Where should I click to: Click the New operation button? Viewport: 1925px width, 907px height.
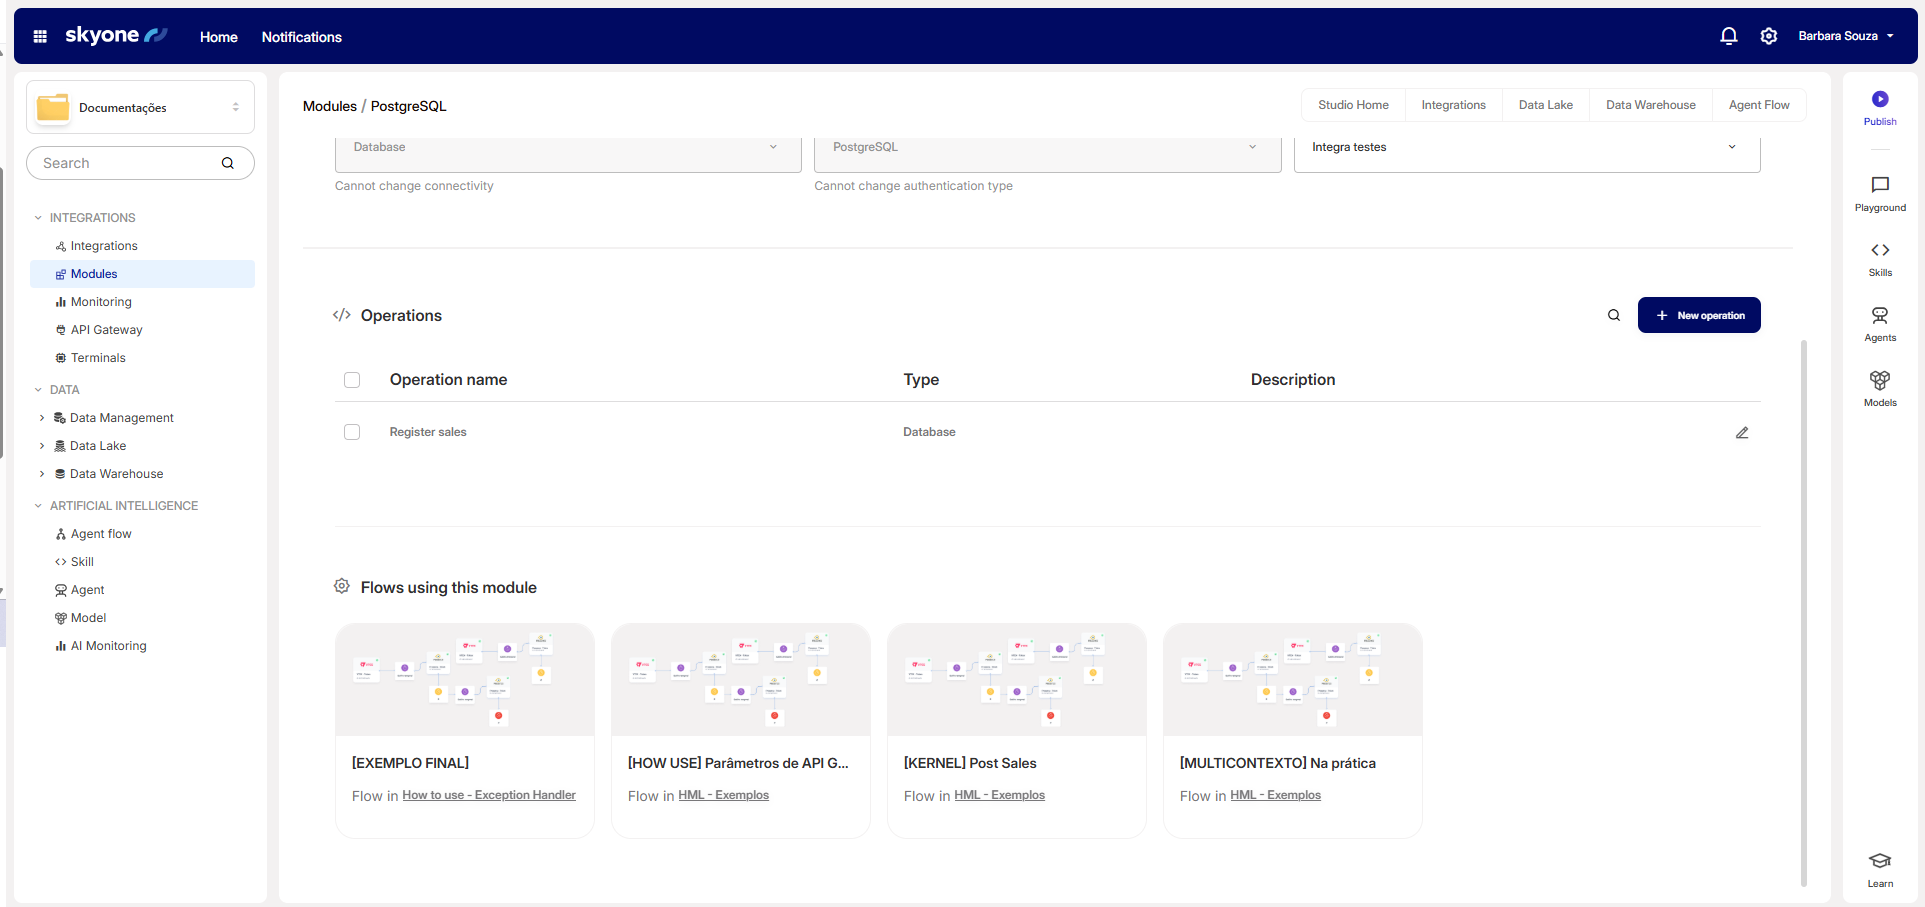pos(1698,315)
